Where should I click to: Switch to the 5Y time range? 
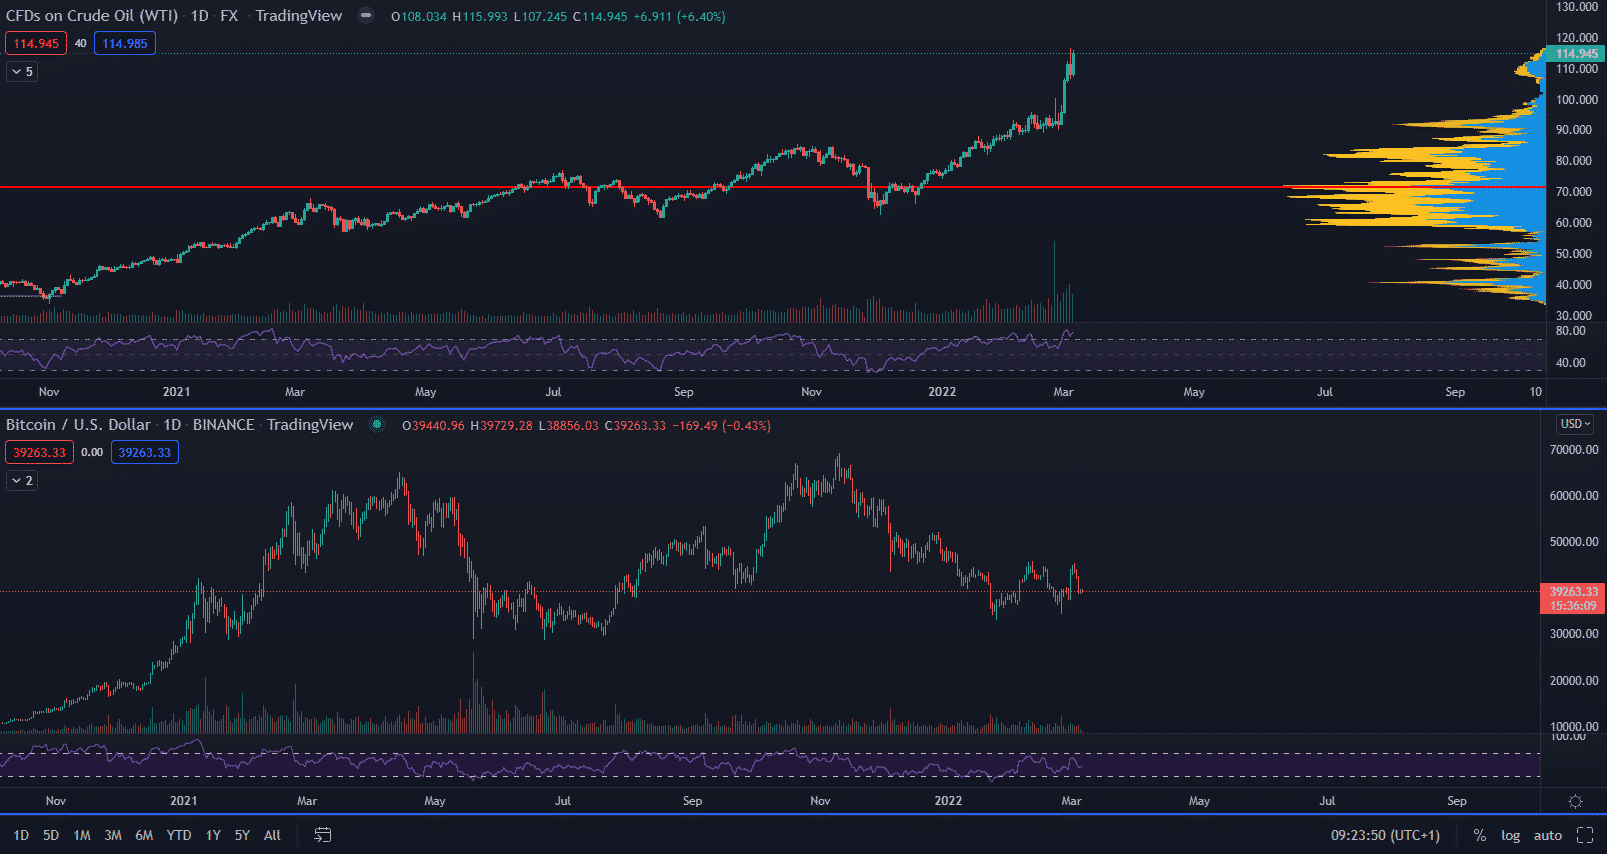point(242,835)
